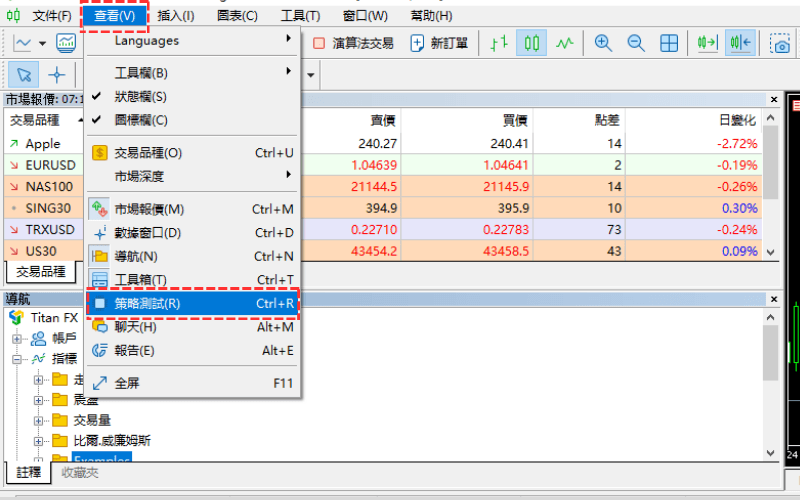Click the chart monitor toolbar icon
The width and height of the screenshot is (800, 500).
point(66,43)
